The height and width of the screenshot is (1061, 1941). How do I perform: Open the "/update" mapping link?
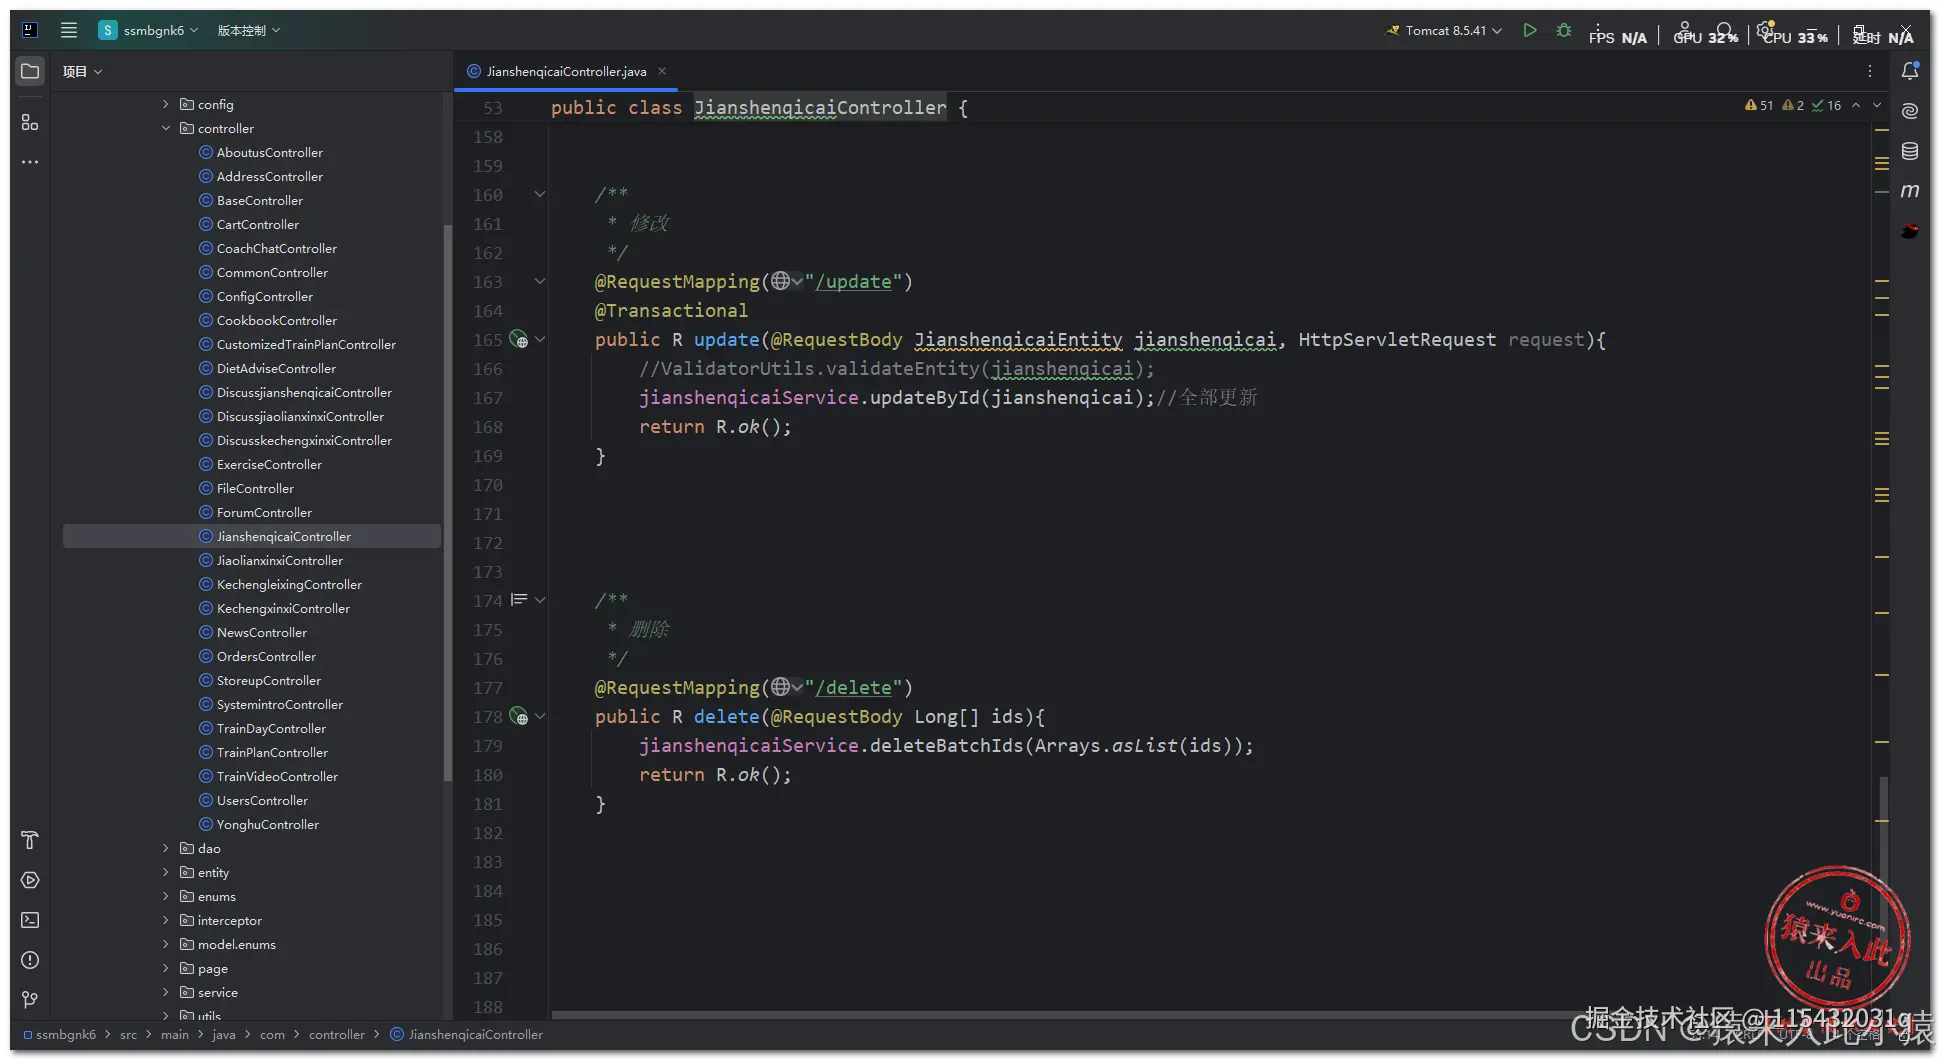pos(853,282)
